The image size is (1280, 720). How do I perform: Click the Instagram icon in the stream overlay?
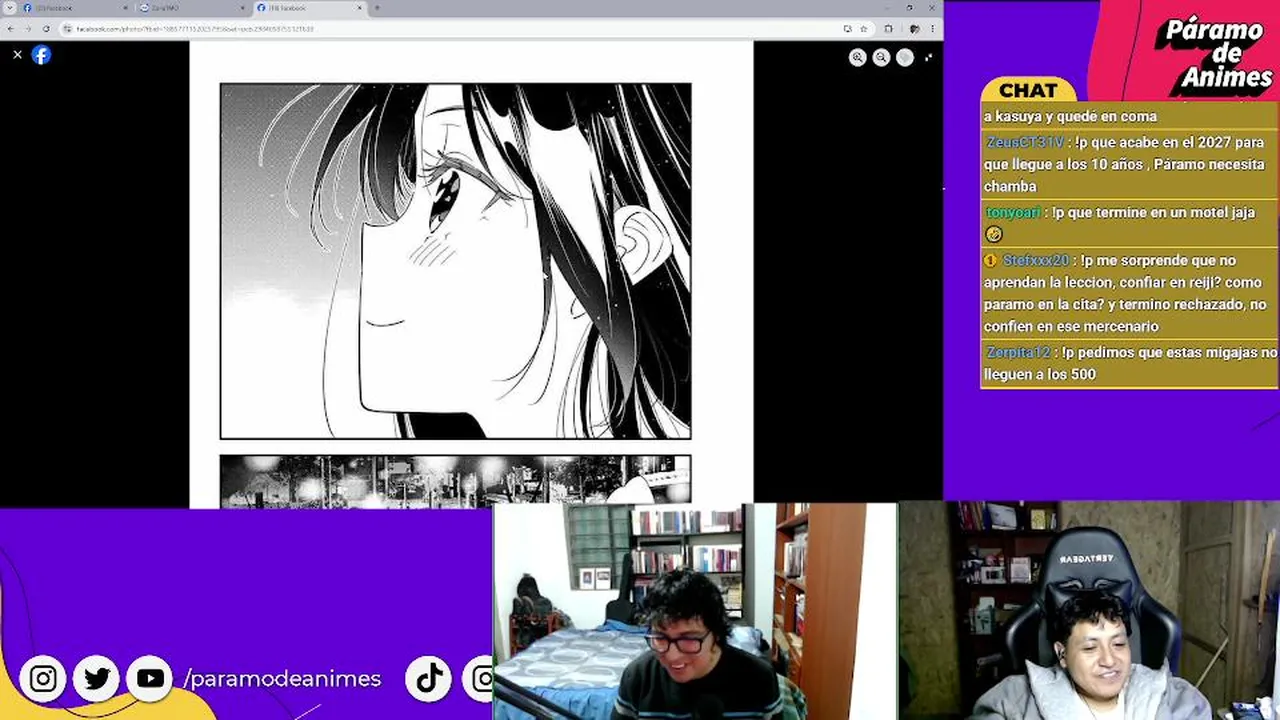[x=43, y=679]
